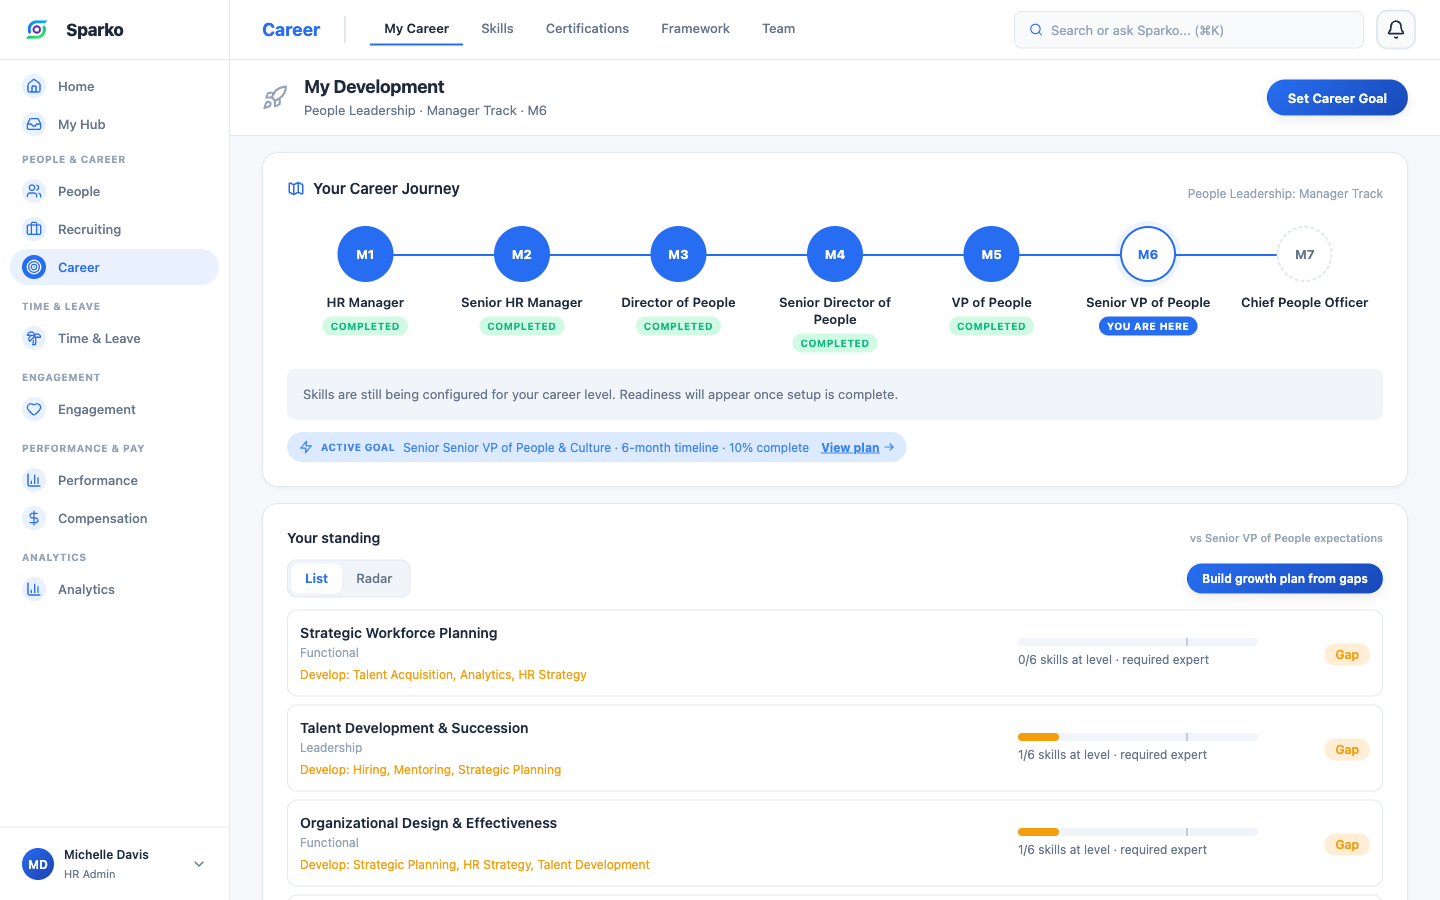Click the Engagement heart icon
This screenshot has height=900, width=1440.
(34, 409)
